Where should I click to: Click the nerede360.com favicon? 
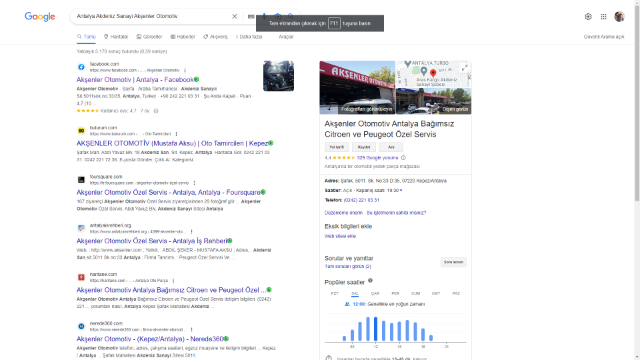point(81,326)
